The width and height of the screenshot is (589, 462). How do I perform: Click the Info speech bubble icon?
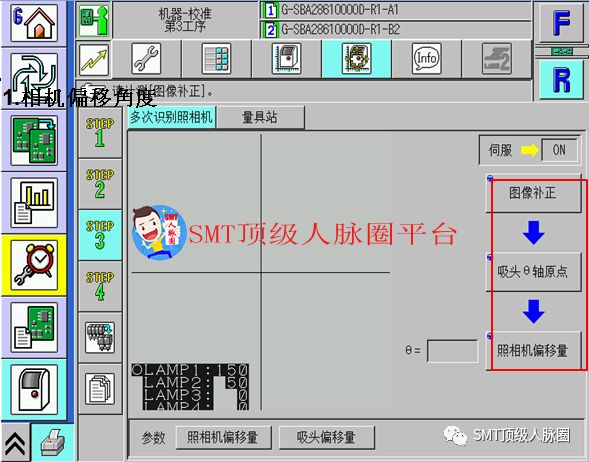click(427, 59)
